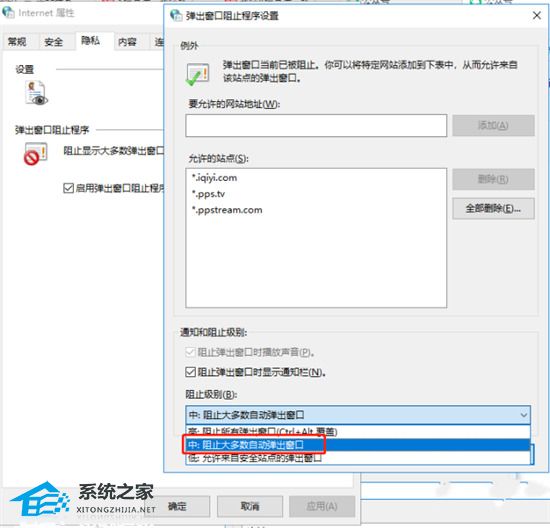
Task: Switch to the 常规 tab
Action: [17, 42]
